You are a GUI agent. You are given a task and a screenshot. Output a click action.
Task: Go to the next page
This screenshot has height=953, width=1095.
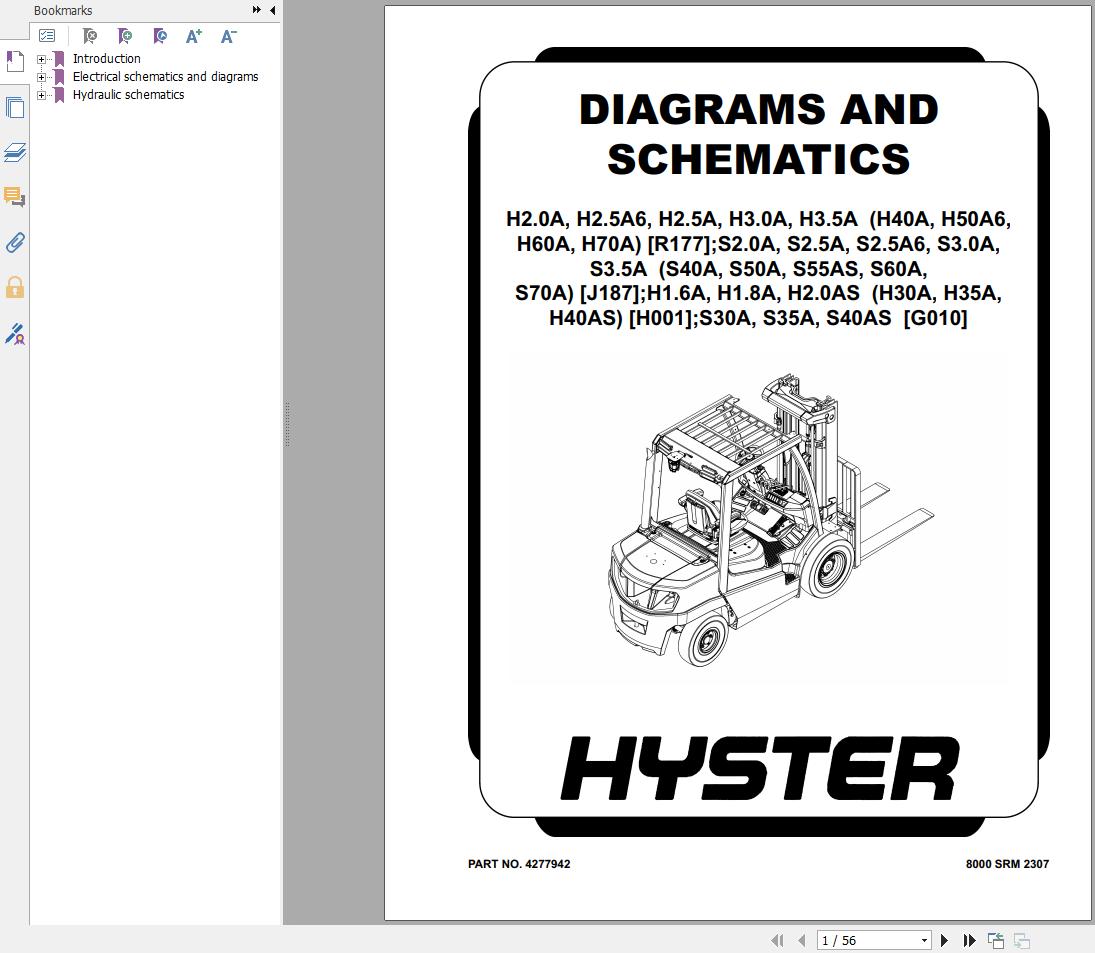pyautogui.click(x=944, y=940)
